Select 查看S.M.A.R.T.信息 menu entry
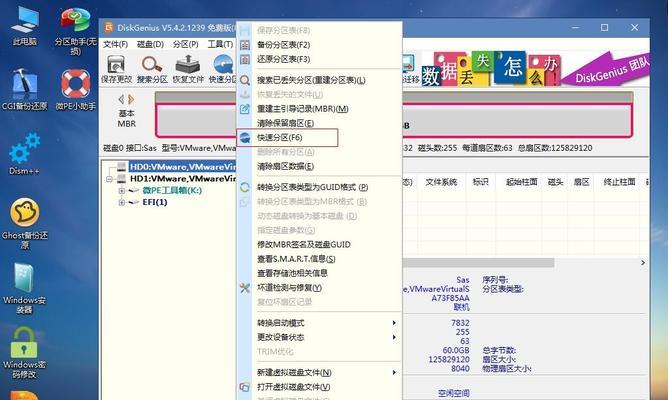This screenshot has width=668, height=400. [319, 259]
